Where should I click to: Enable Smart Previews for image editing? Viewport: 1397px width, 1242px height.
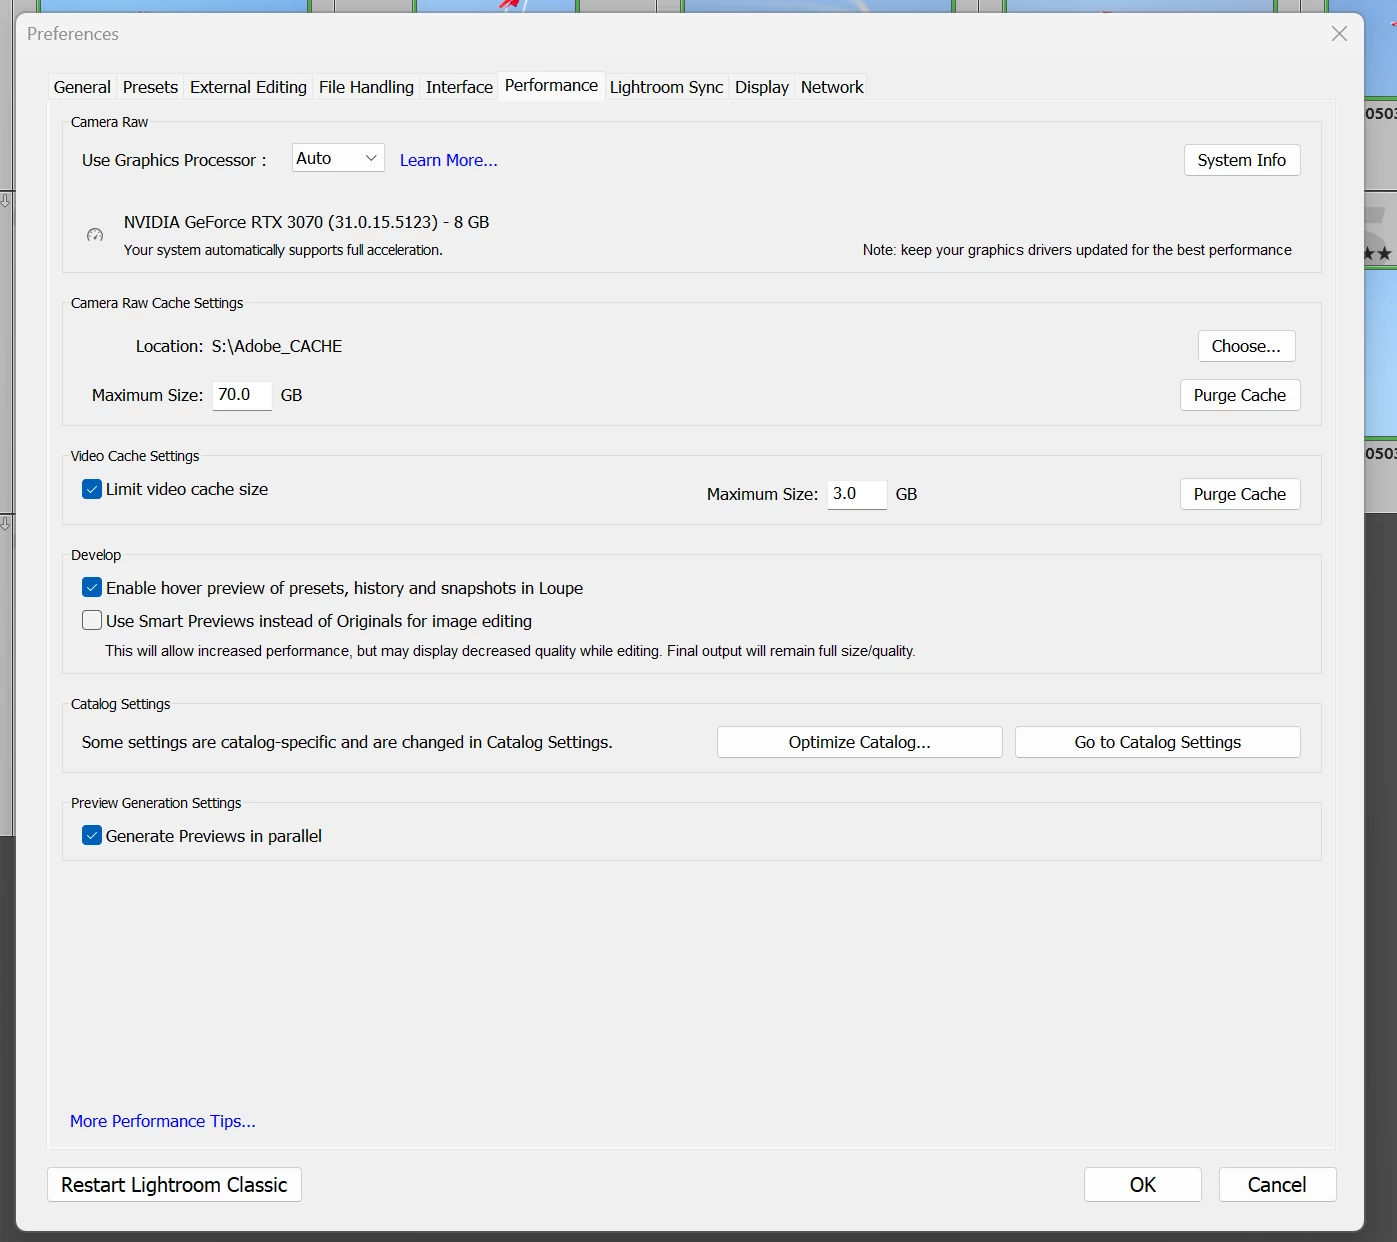[92, 621]
